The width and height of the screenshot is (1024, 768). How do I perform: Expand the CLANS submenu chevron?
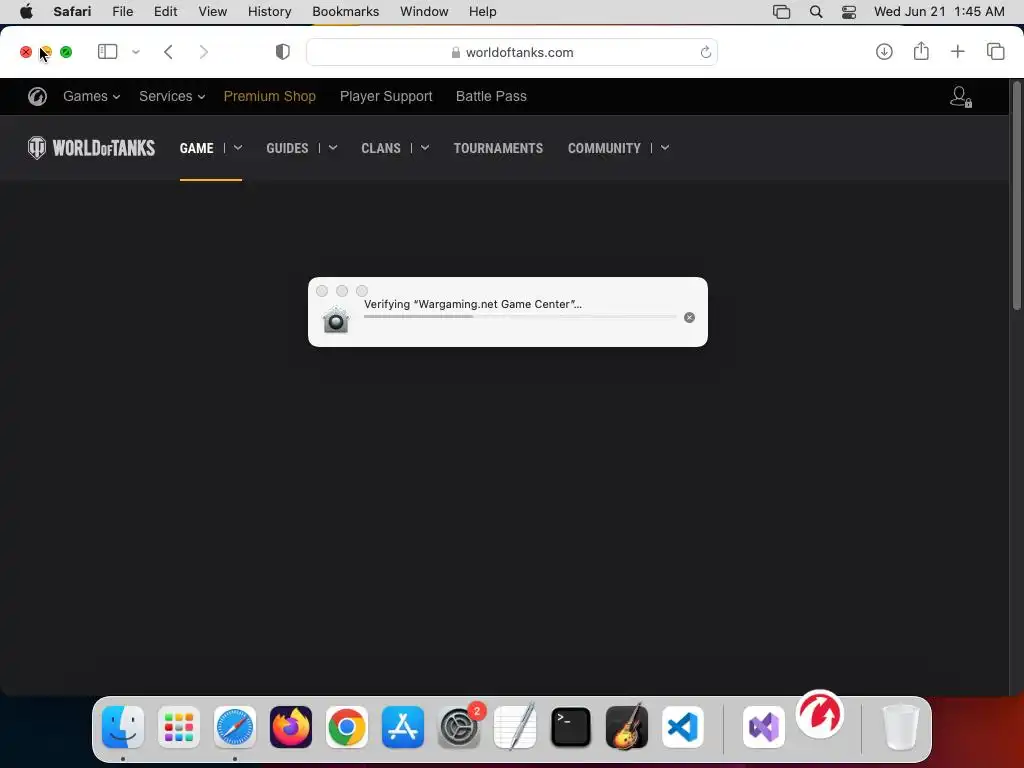[x=425, y=148]
